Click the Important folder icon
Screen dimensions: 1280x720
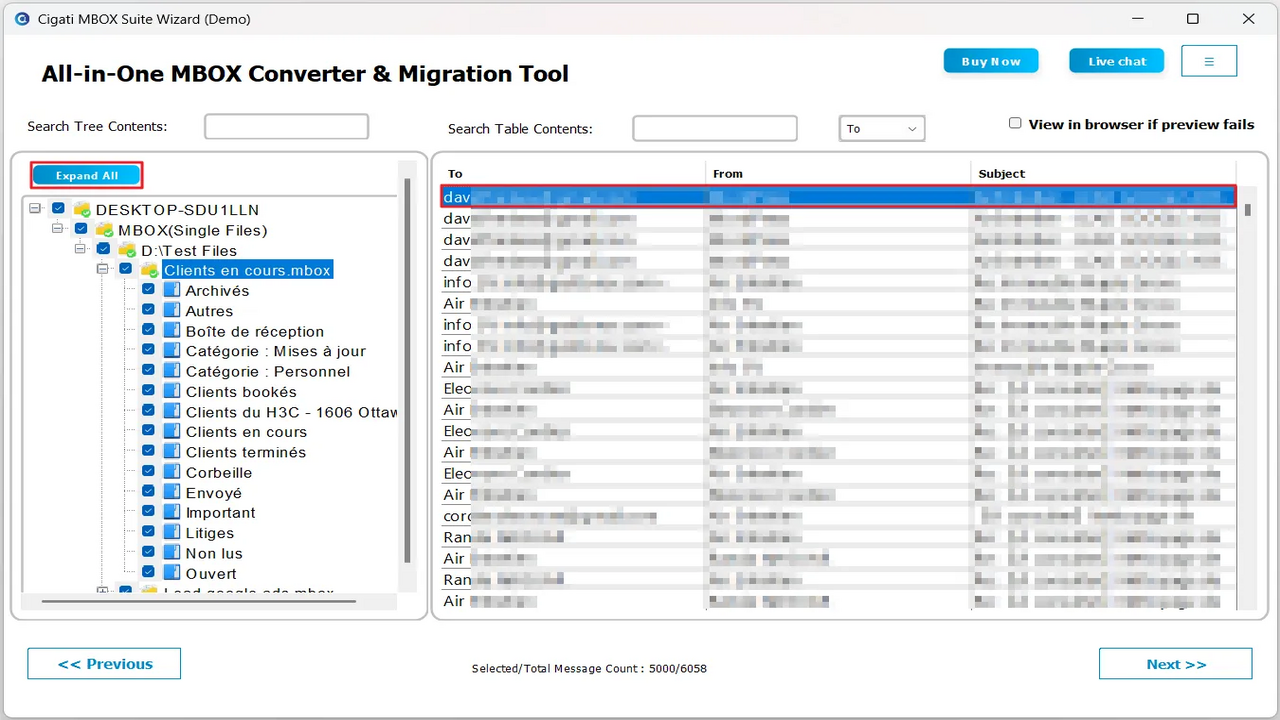click(172, 512)
